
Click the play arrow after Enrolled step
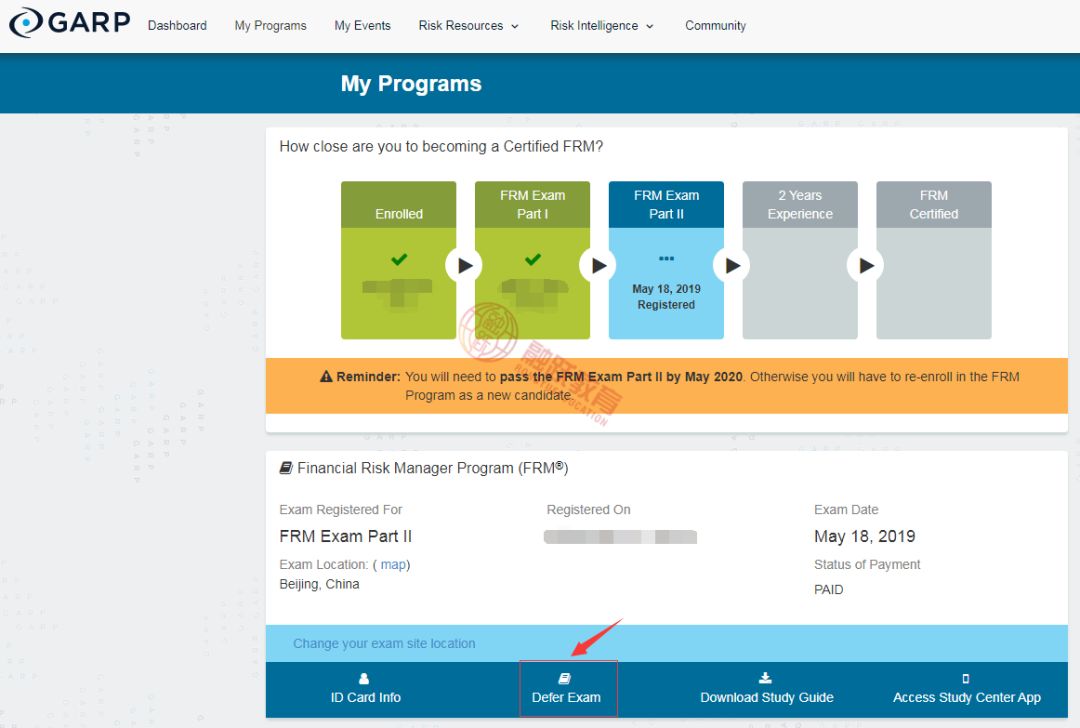click(x=464, y=266)
